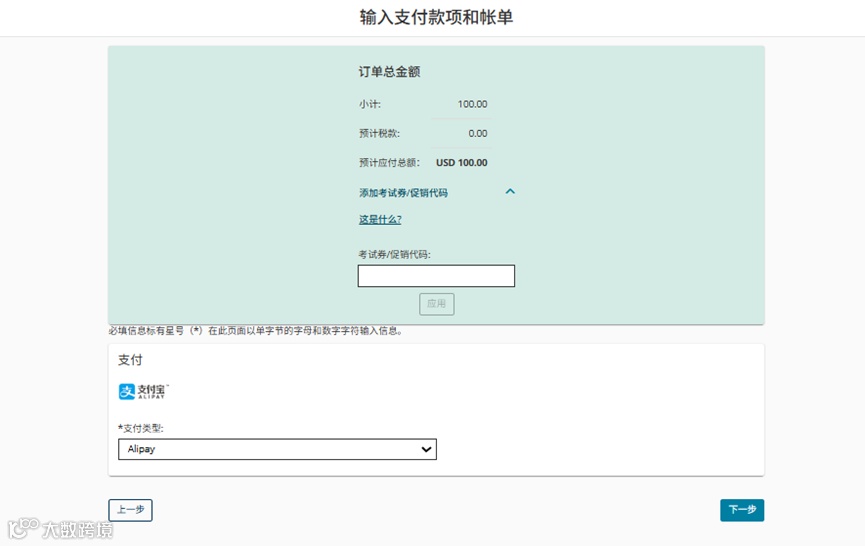Screen dimensions: 865x546
Task: Focus the 考试券/促销代码 input field
Action: tap(436, 276)
